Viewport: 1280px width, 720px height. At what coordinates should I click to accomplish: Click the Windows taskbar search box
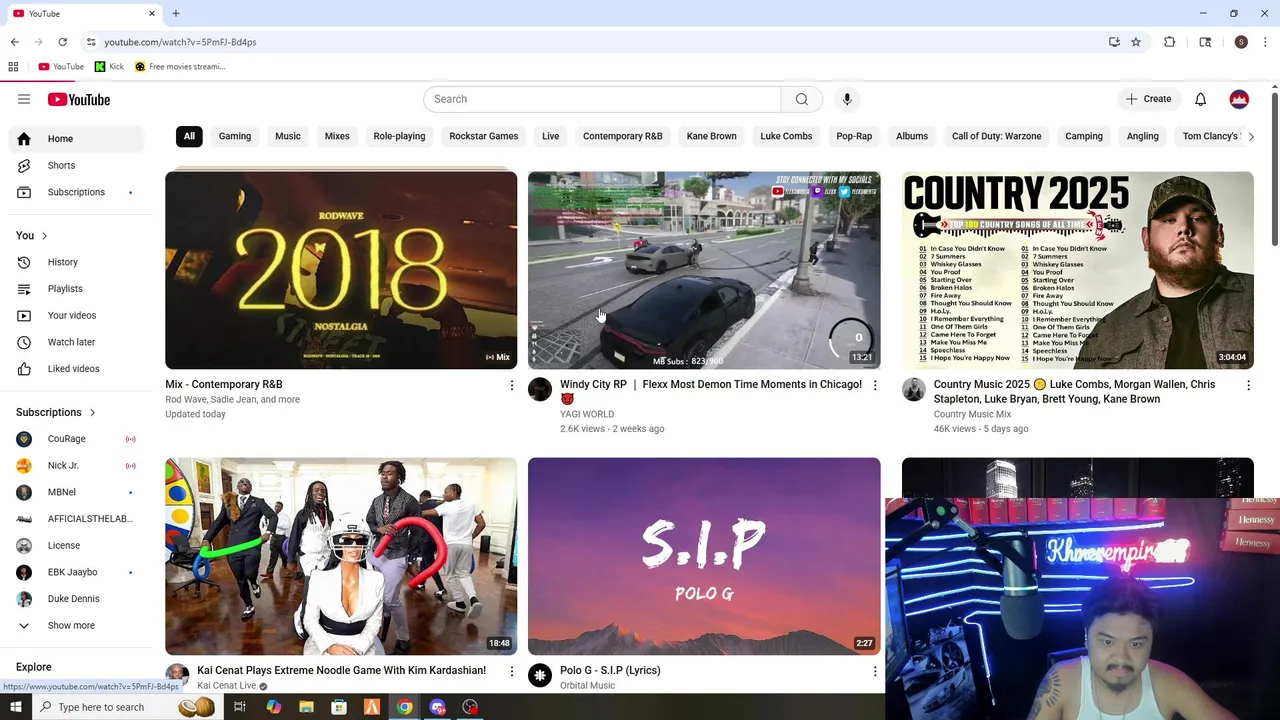(x=125, y=707)
